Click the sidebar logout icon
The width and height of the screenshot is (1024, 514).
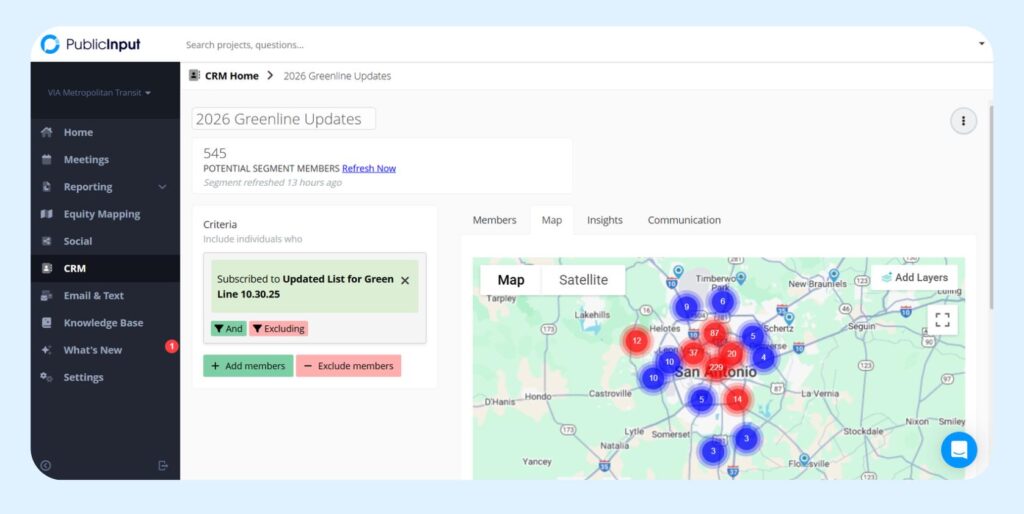click(x=163, y=465)
